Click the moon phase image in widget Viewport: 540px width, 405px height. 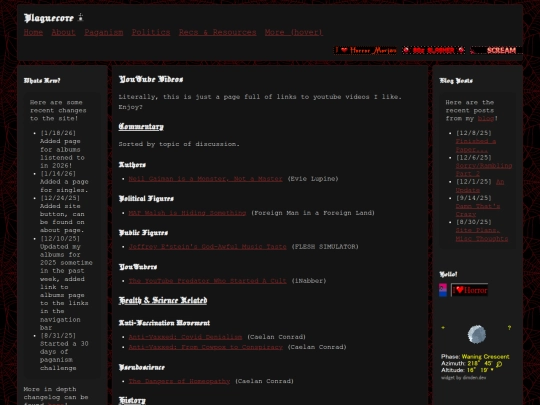(477, 334)
